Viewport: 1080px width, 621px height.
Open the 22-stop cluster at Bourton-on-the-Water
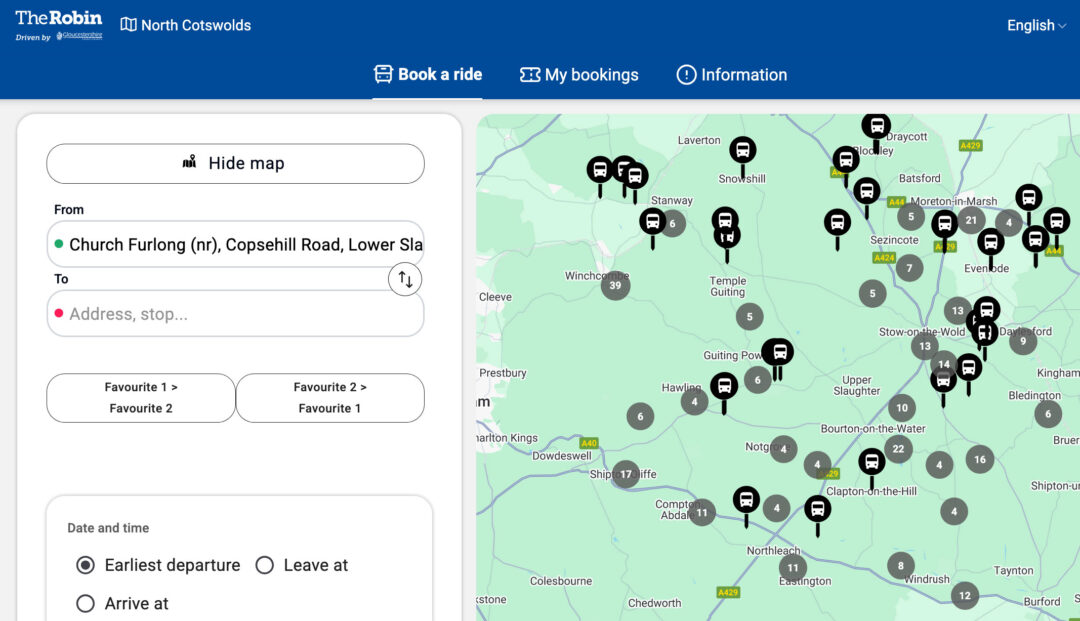(x=898, y=449)
